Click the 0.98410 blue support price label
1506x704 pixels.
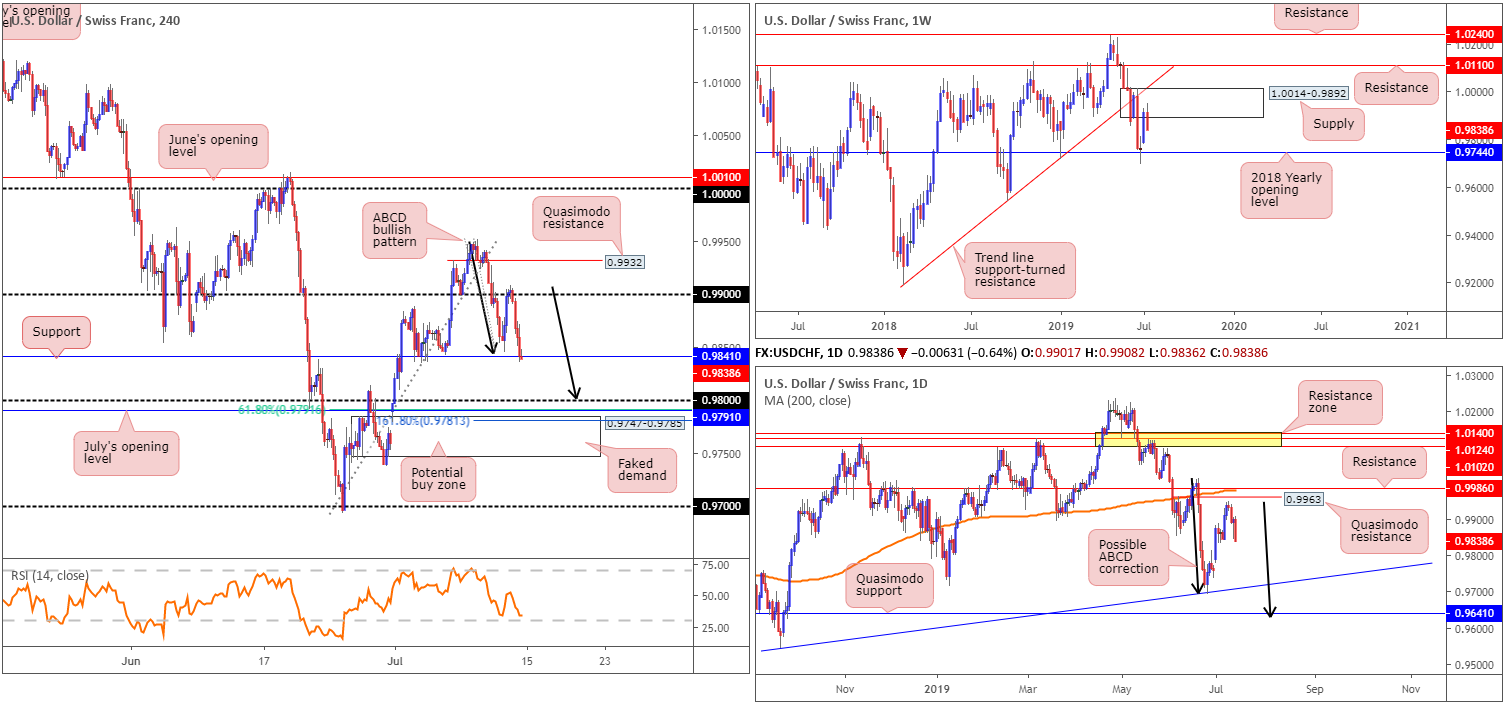[722, 357]
